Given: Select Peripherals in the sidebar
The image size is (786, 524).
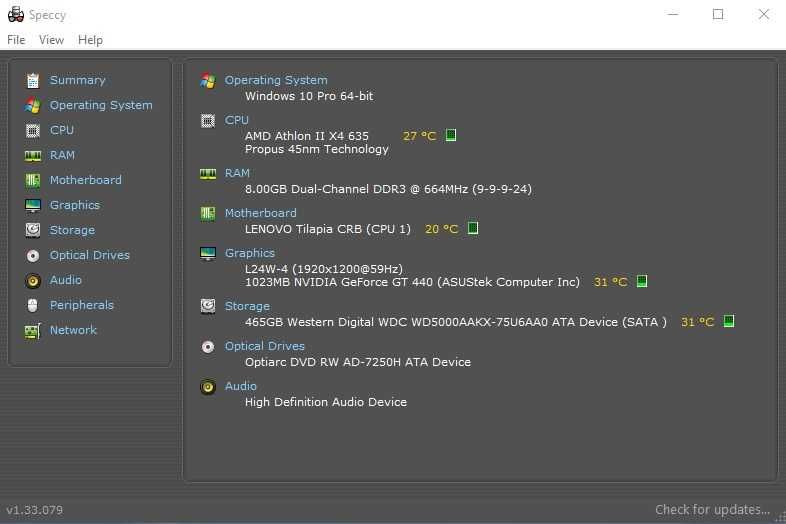Looking at the screenshot, I should 82,305.
